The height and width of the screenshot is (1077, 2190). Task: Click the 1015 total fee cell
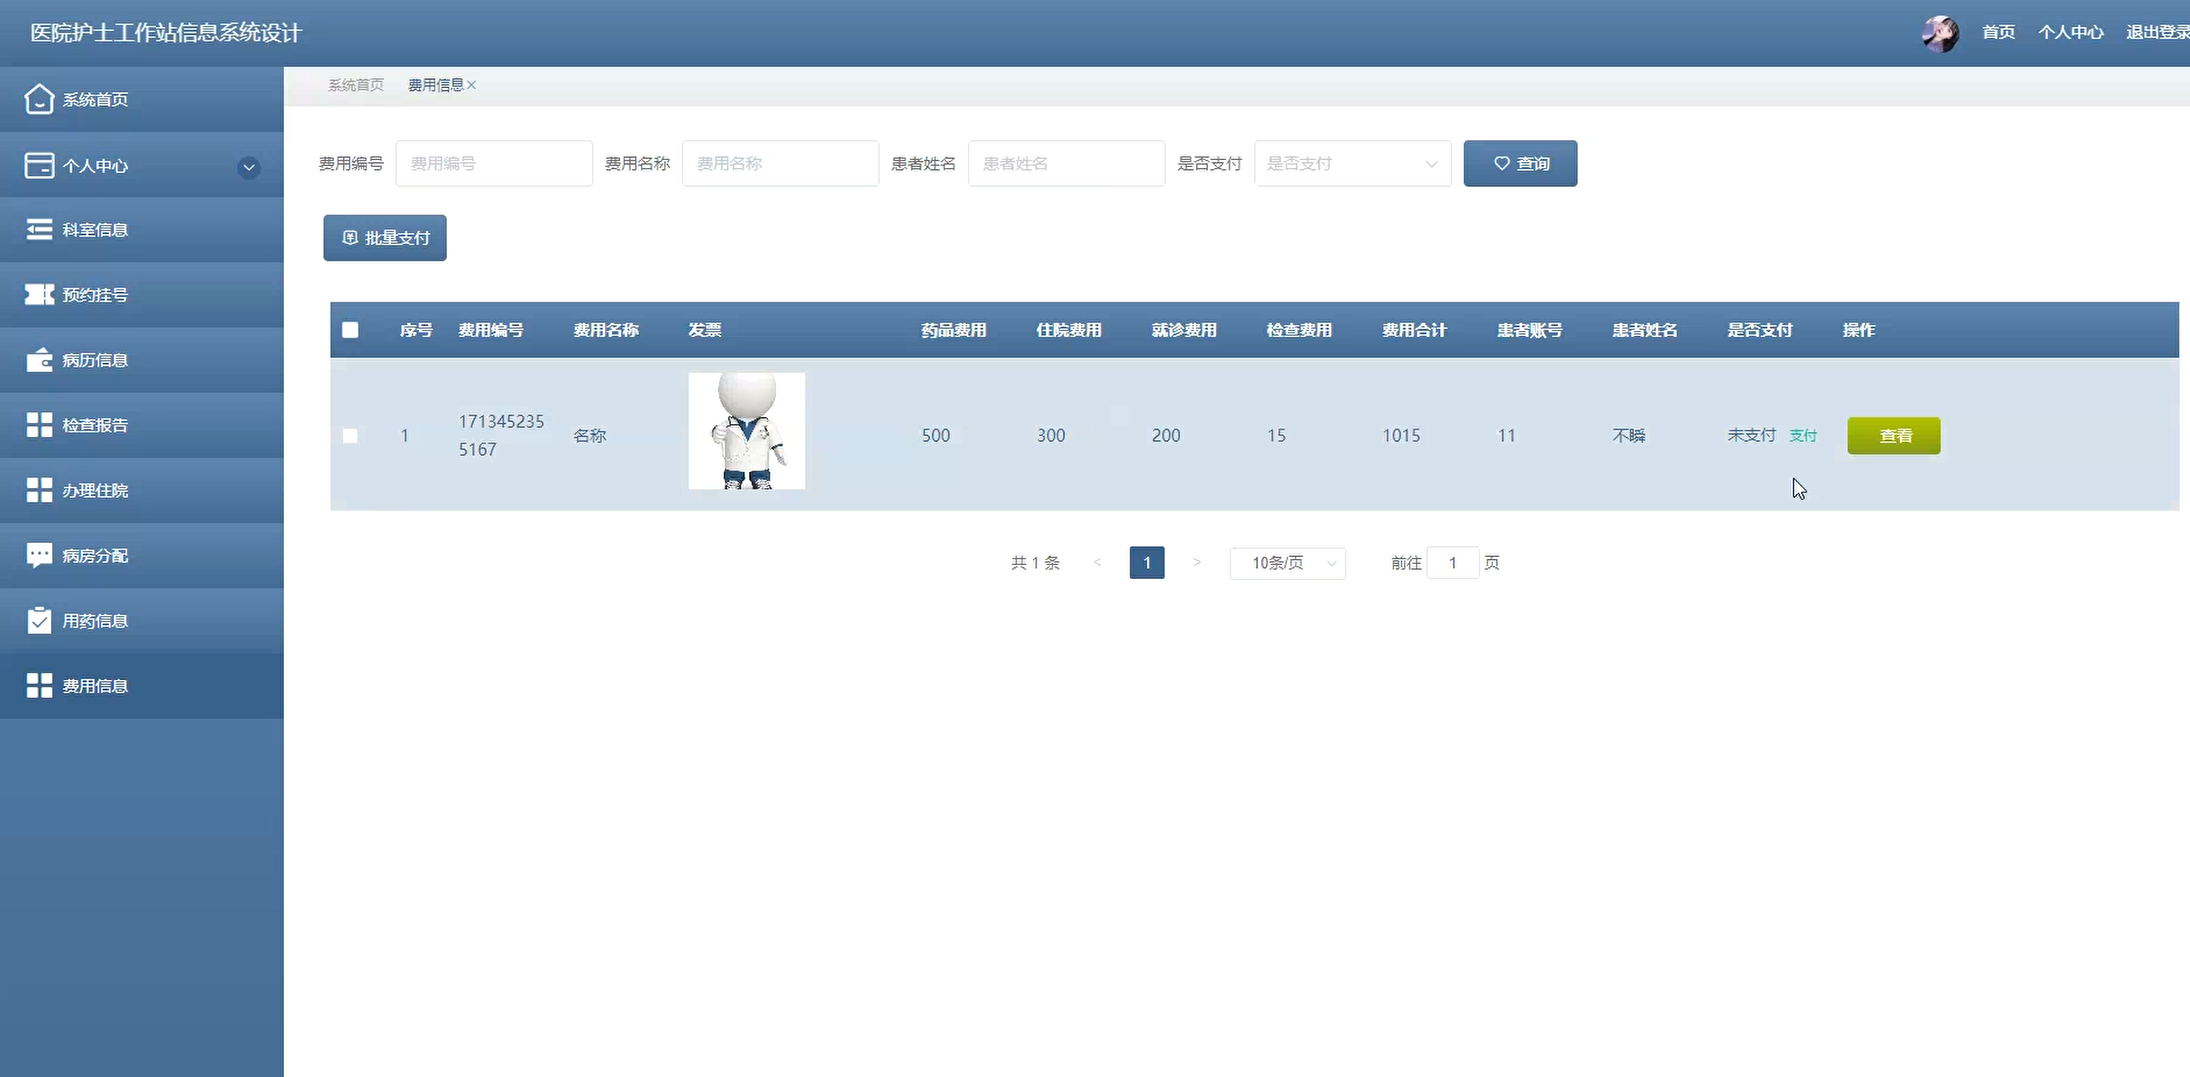(x=1401, y=435)
